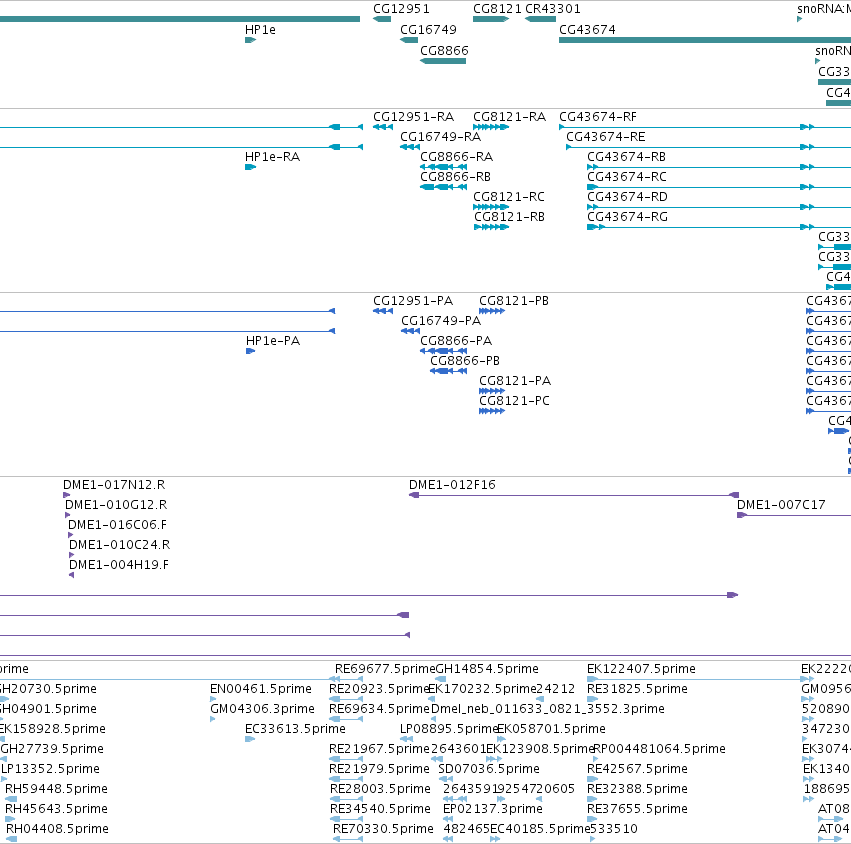Click the RE20923.5prime EST label
Image resolution: width=851 pixels, height=844 pixels.
coord(379,689)
